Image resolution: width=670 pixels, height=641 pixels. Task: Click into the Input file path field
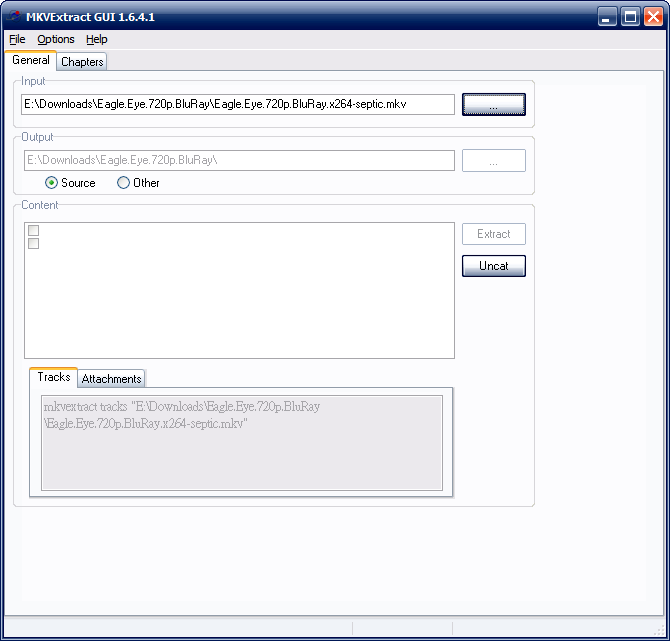point(238,104)
